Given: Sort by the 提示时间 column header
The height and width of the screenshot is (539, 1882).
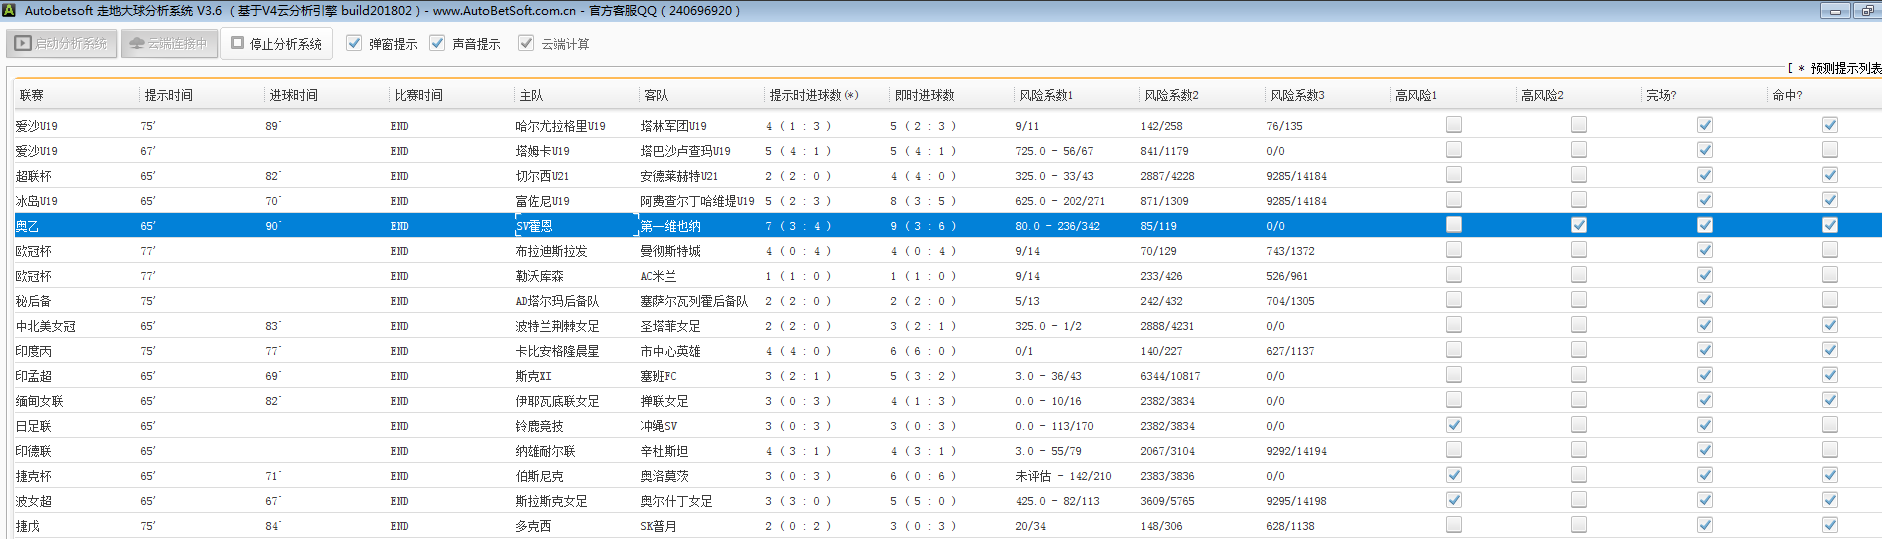Looking at the screenshot, I should (168, 95).
